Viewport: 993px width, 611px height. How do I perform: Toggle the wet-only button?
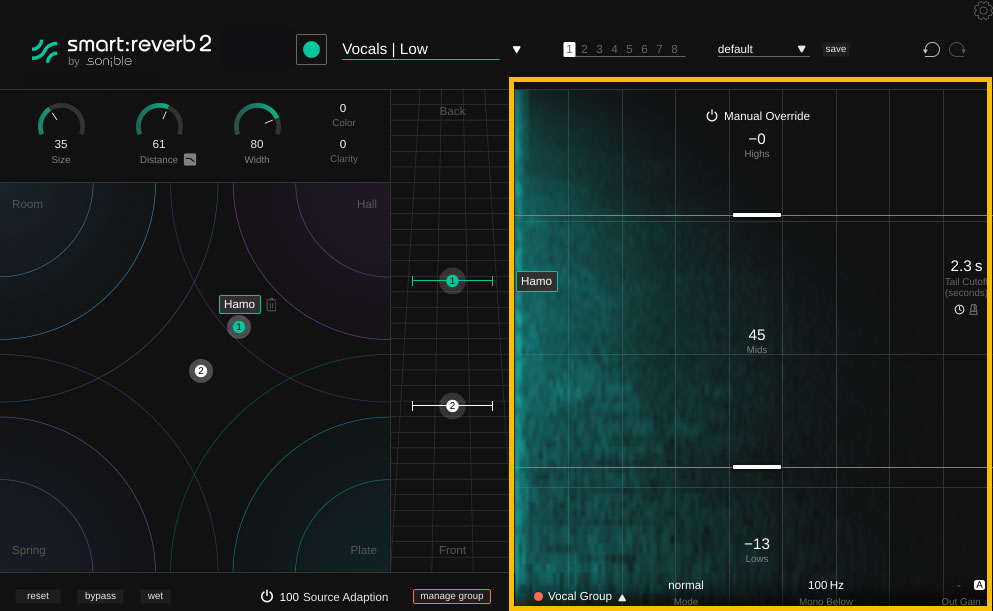155,596
